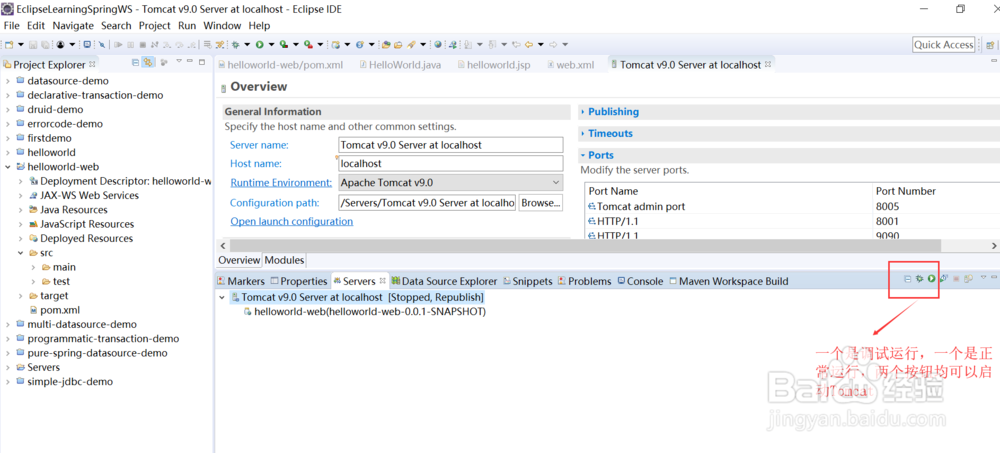Open the Project Explorer View Menu triangle

point(179,61)
